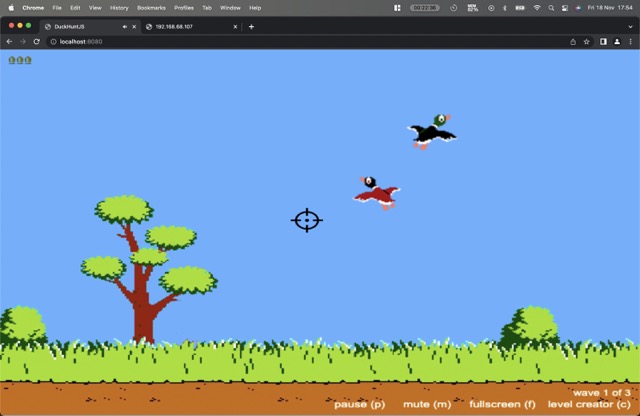
Task: Click the mute (m) control
Action: pos(427,404)
